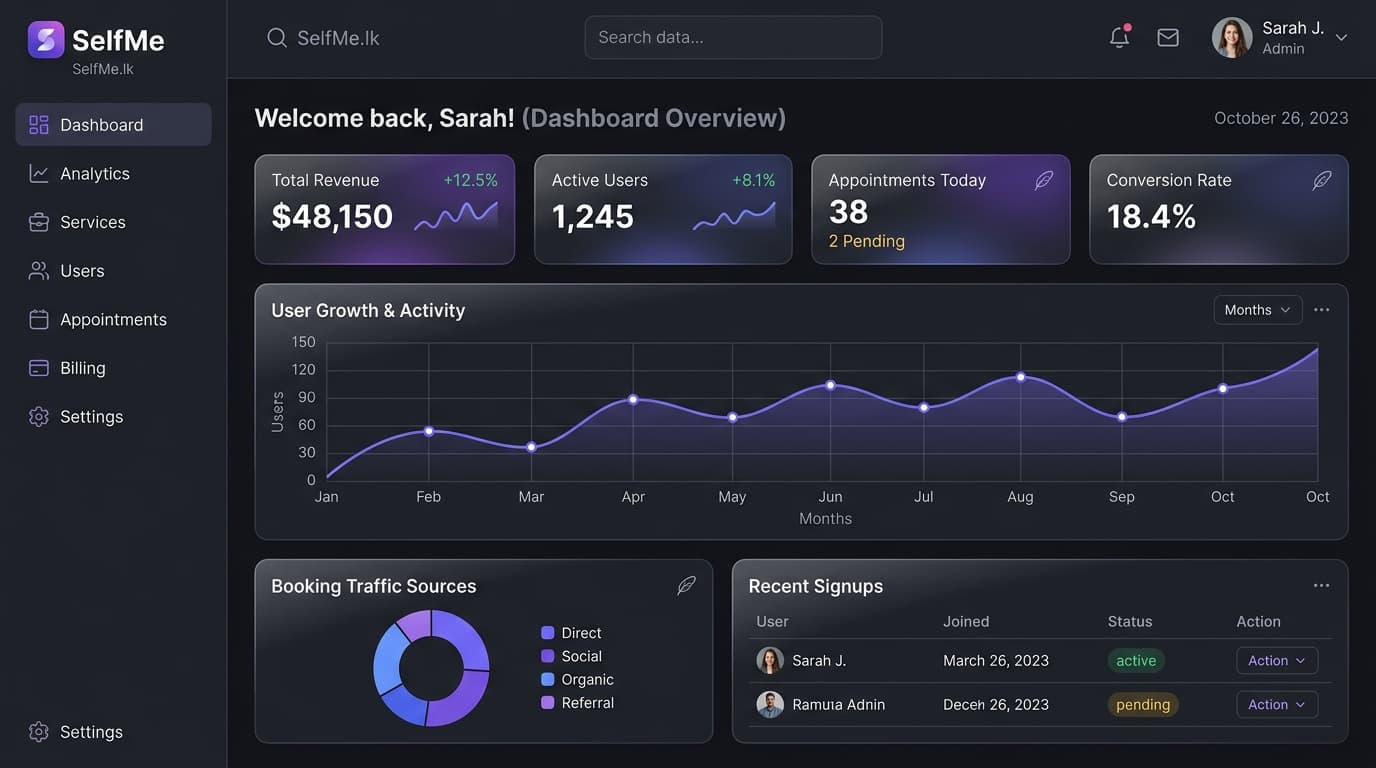Click the "User" column header
This screenshot has height=768, width=1376.
(772, 622)
